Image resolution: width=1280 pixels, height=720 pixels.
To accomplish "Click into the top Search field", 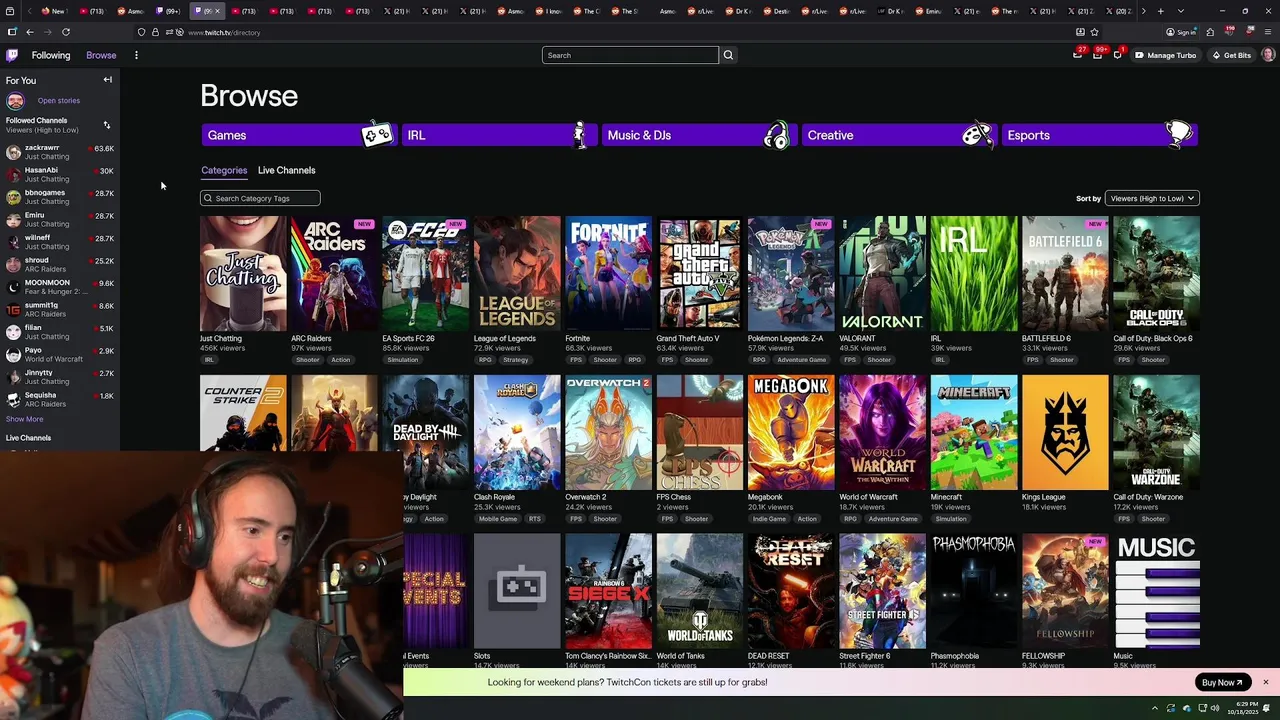I will point(630,55).
